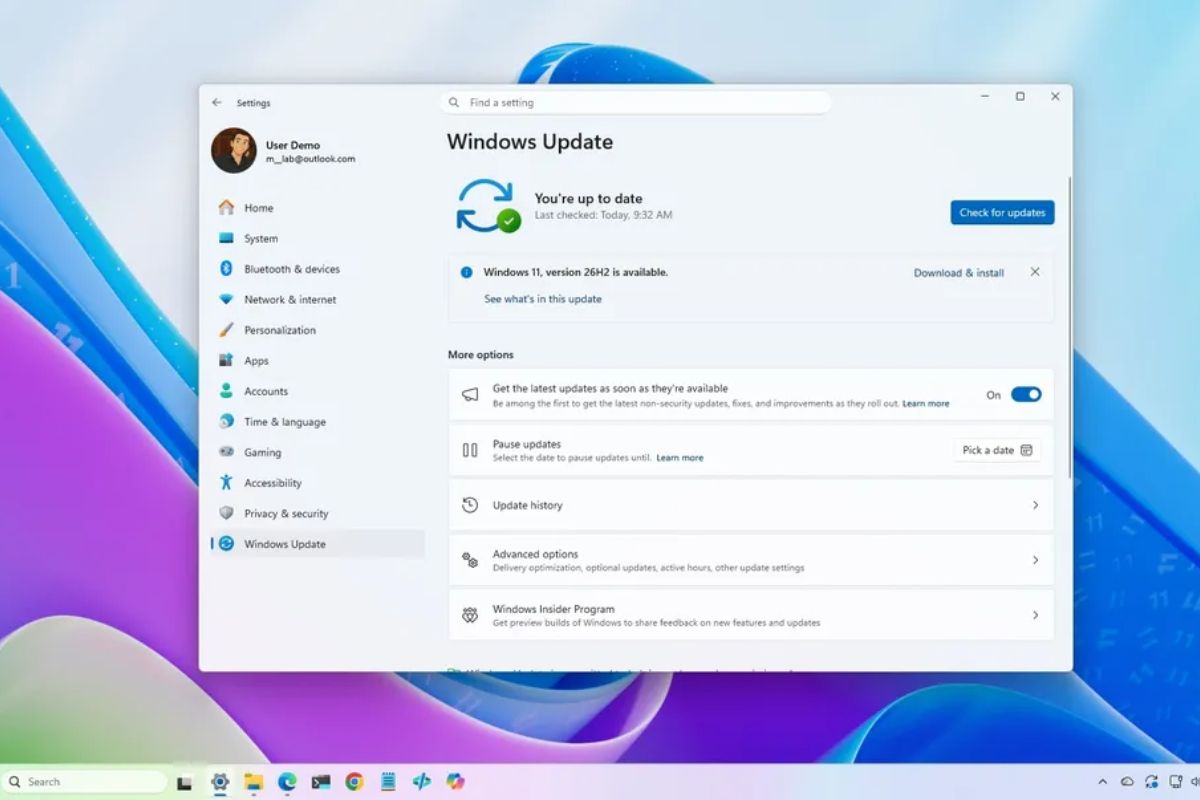1200x800 pixels.
Task: Click Learn more under latest updates
Action: pos(926,403)
